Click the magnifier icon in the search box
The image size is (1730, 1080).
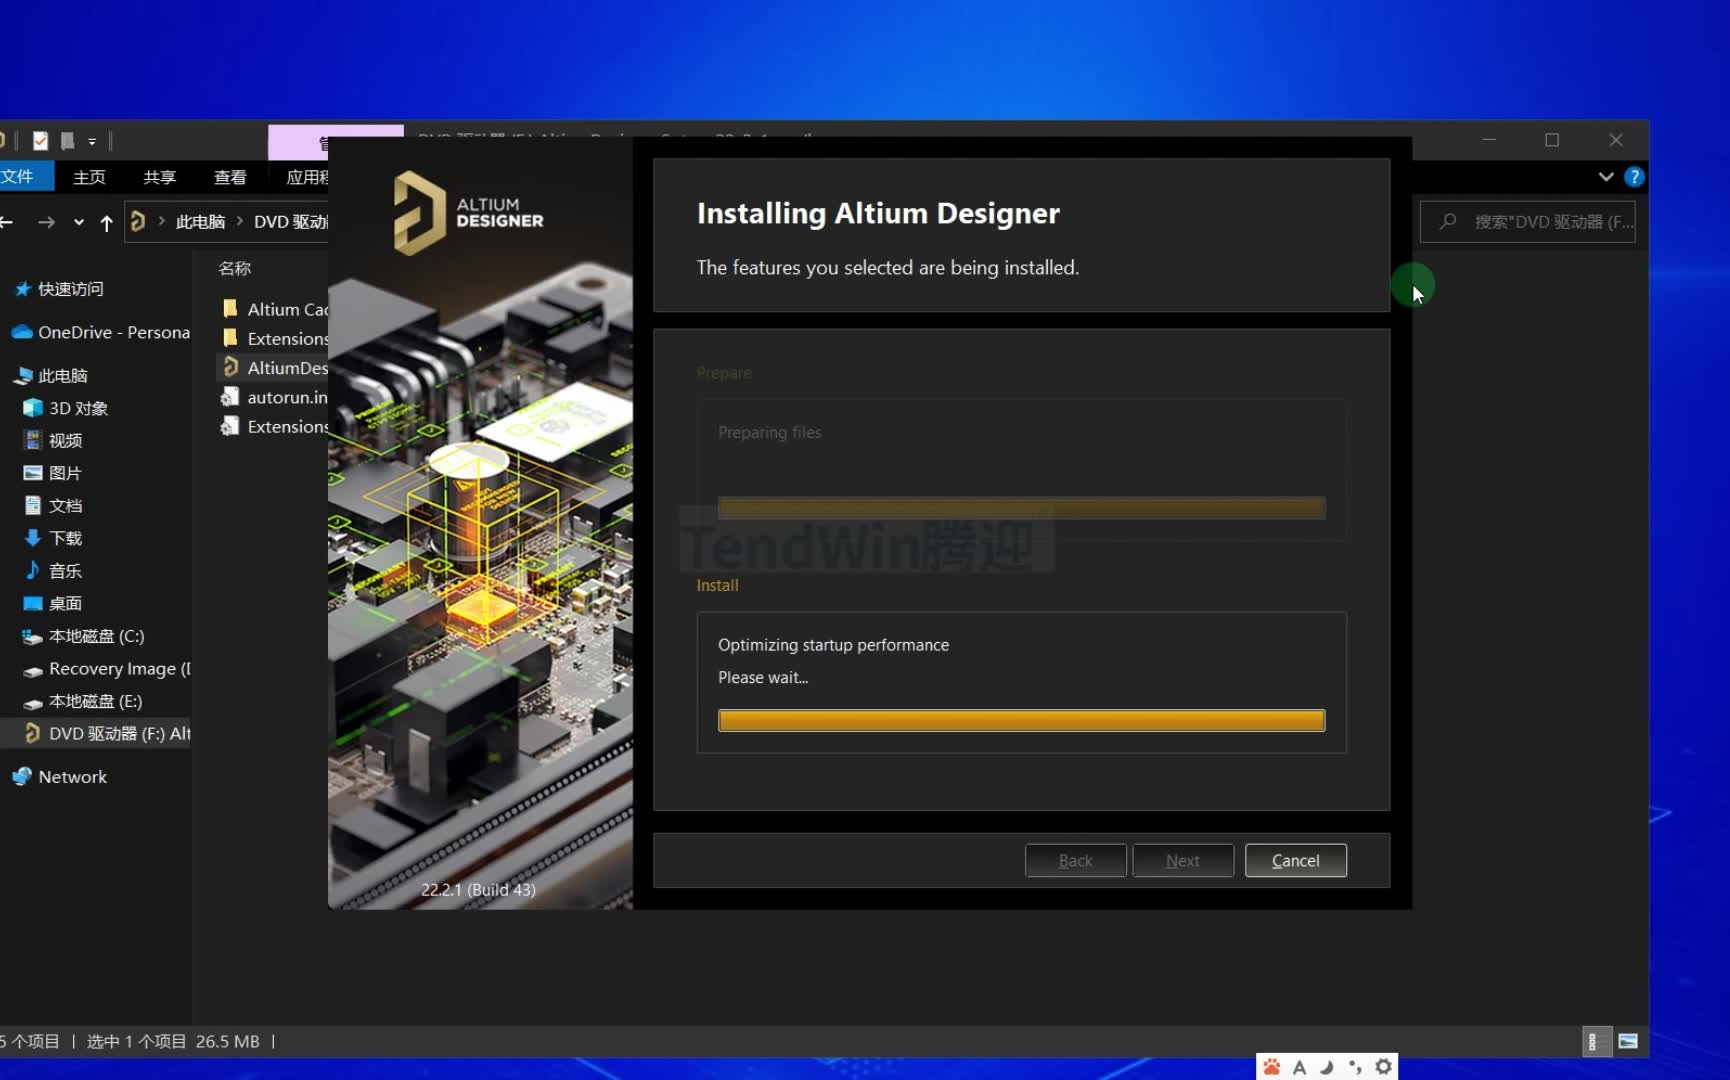(x=1447, y=221)
